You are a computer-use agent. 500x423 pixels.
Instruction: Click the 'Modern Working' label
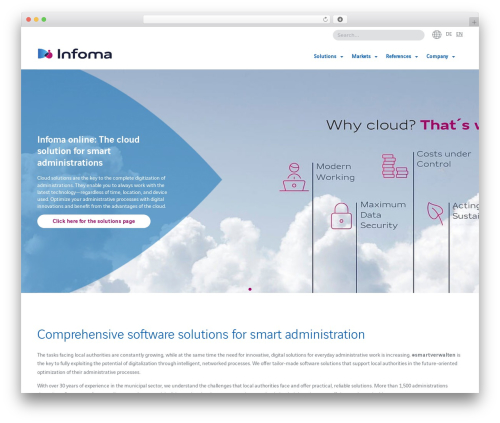pos(335,172)
